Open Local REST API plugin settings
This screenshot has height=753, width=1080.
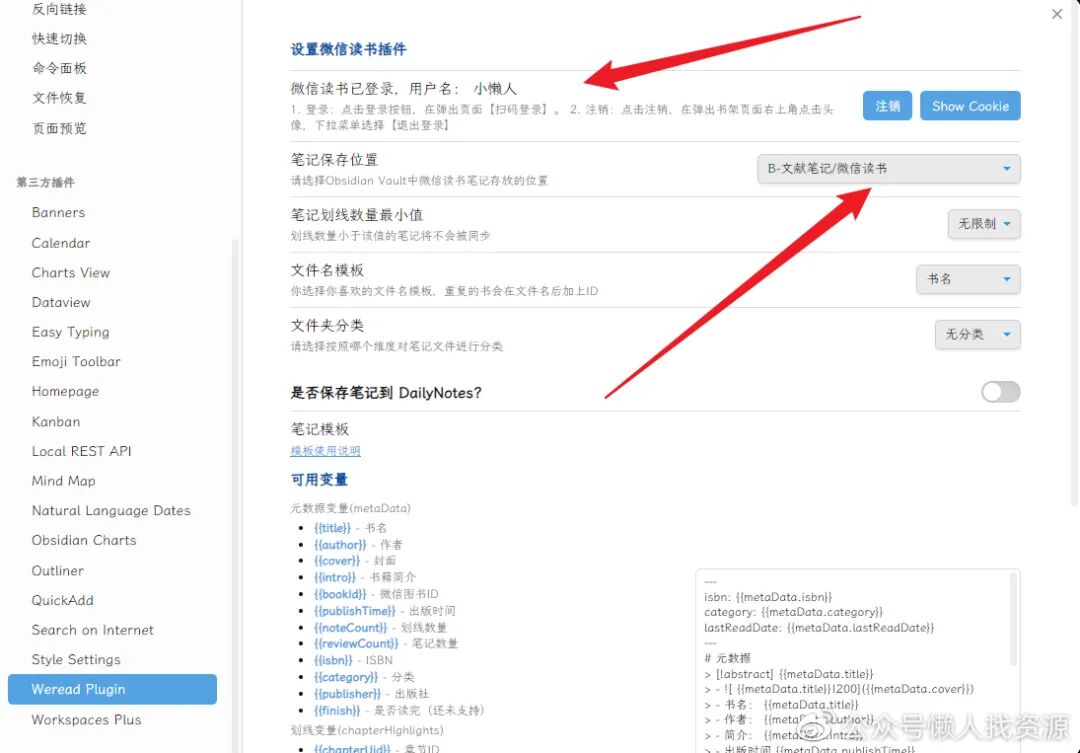click(81, 451)
